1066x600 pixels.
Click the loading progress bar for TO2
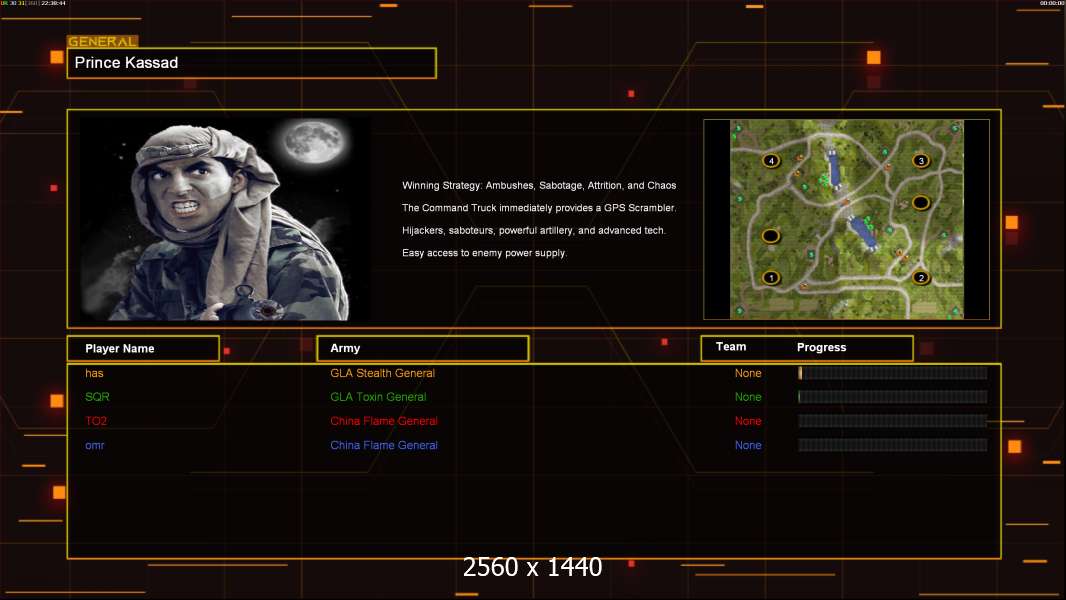[x=893, y=421]
